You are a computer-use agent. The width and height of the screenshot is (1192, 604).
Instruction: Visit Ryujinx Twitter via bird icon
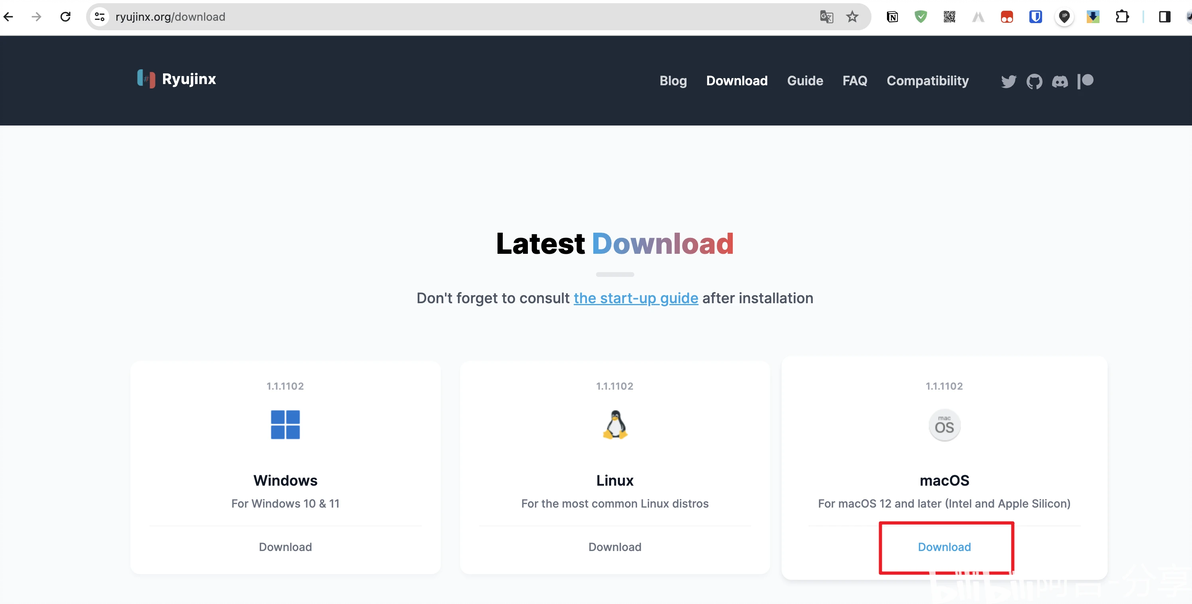pyautogui.click(x=1009, y=81)
